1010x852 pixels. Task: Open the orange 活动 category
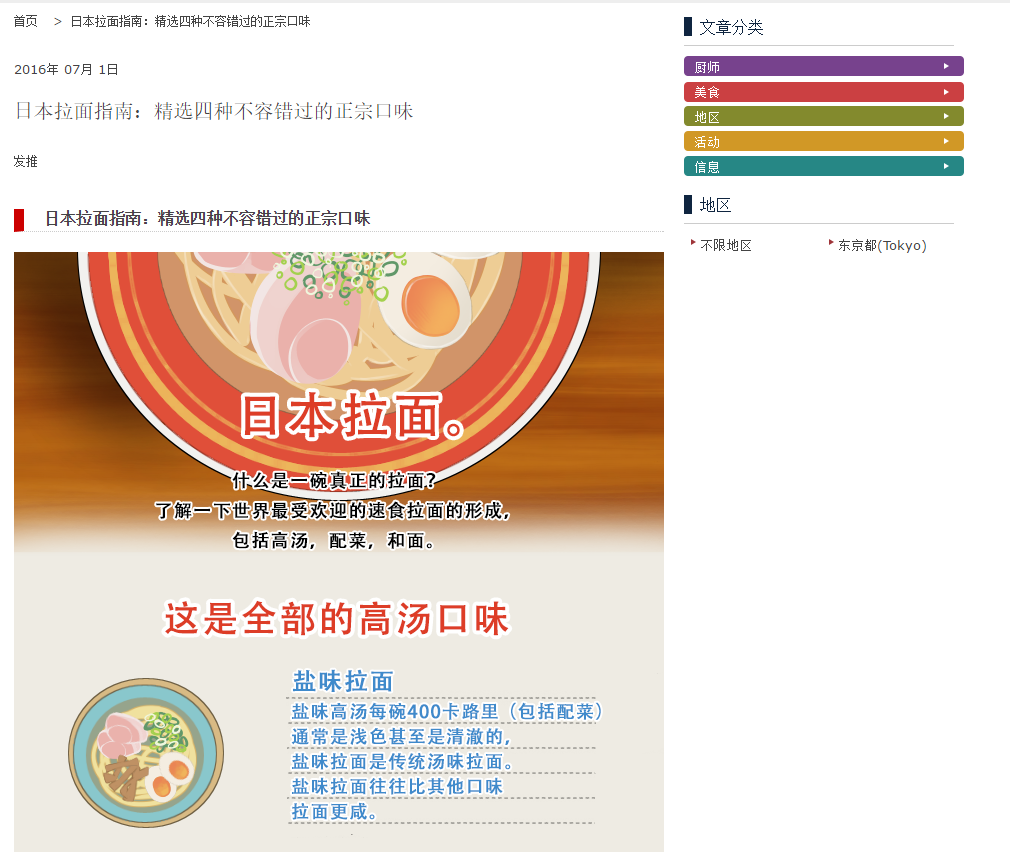tap(823, 141)
